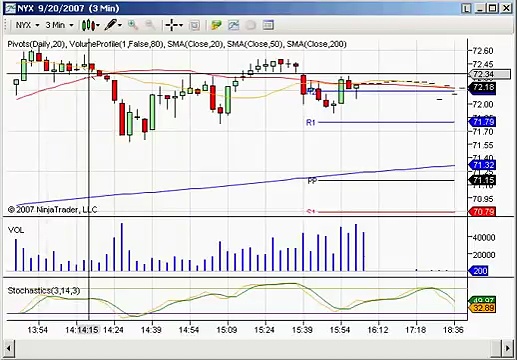
Task: Click the 200 volume value label
Action: [479, 271]
